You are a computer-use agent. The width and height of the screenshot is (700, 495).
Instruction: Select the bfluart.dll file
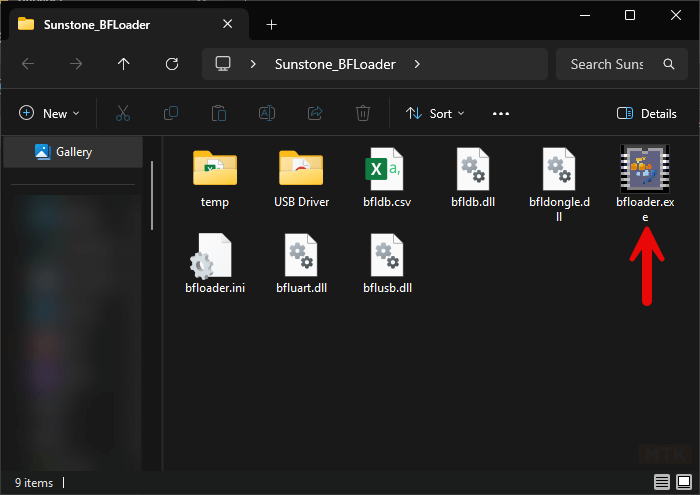coord(301,263)
